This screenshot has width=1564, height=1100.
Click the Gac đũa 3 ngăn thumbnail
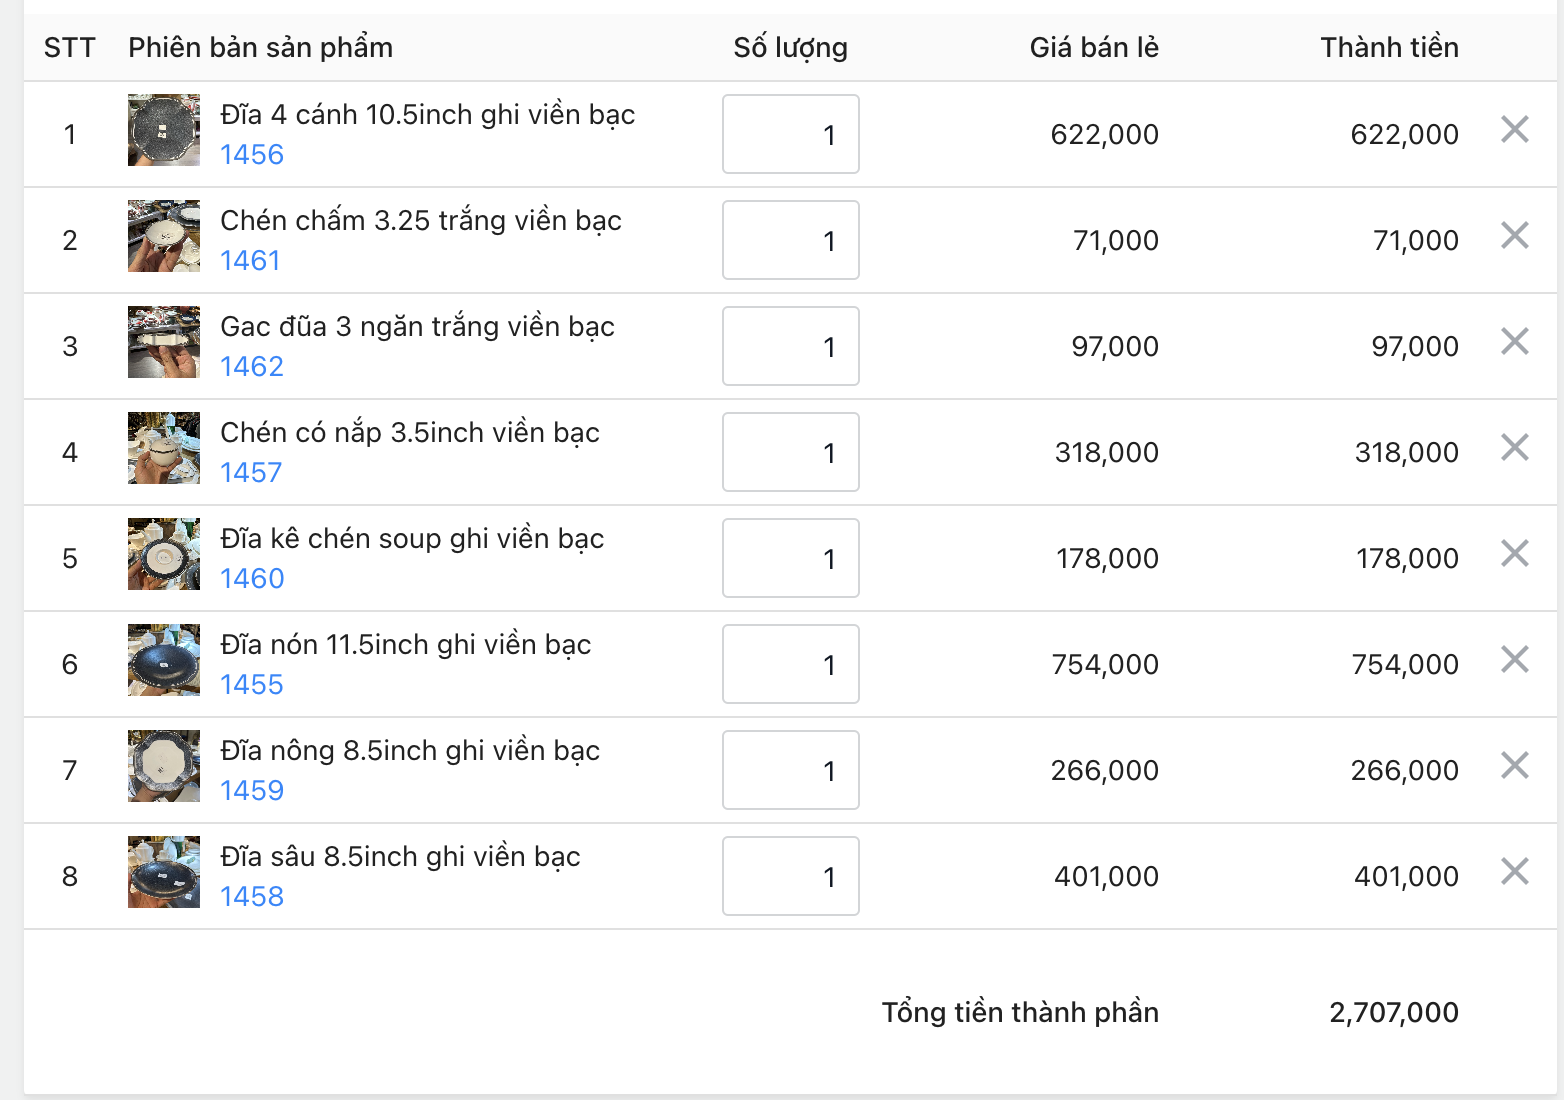164,342
